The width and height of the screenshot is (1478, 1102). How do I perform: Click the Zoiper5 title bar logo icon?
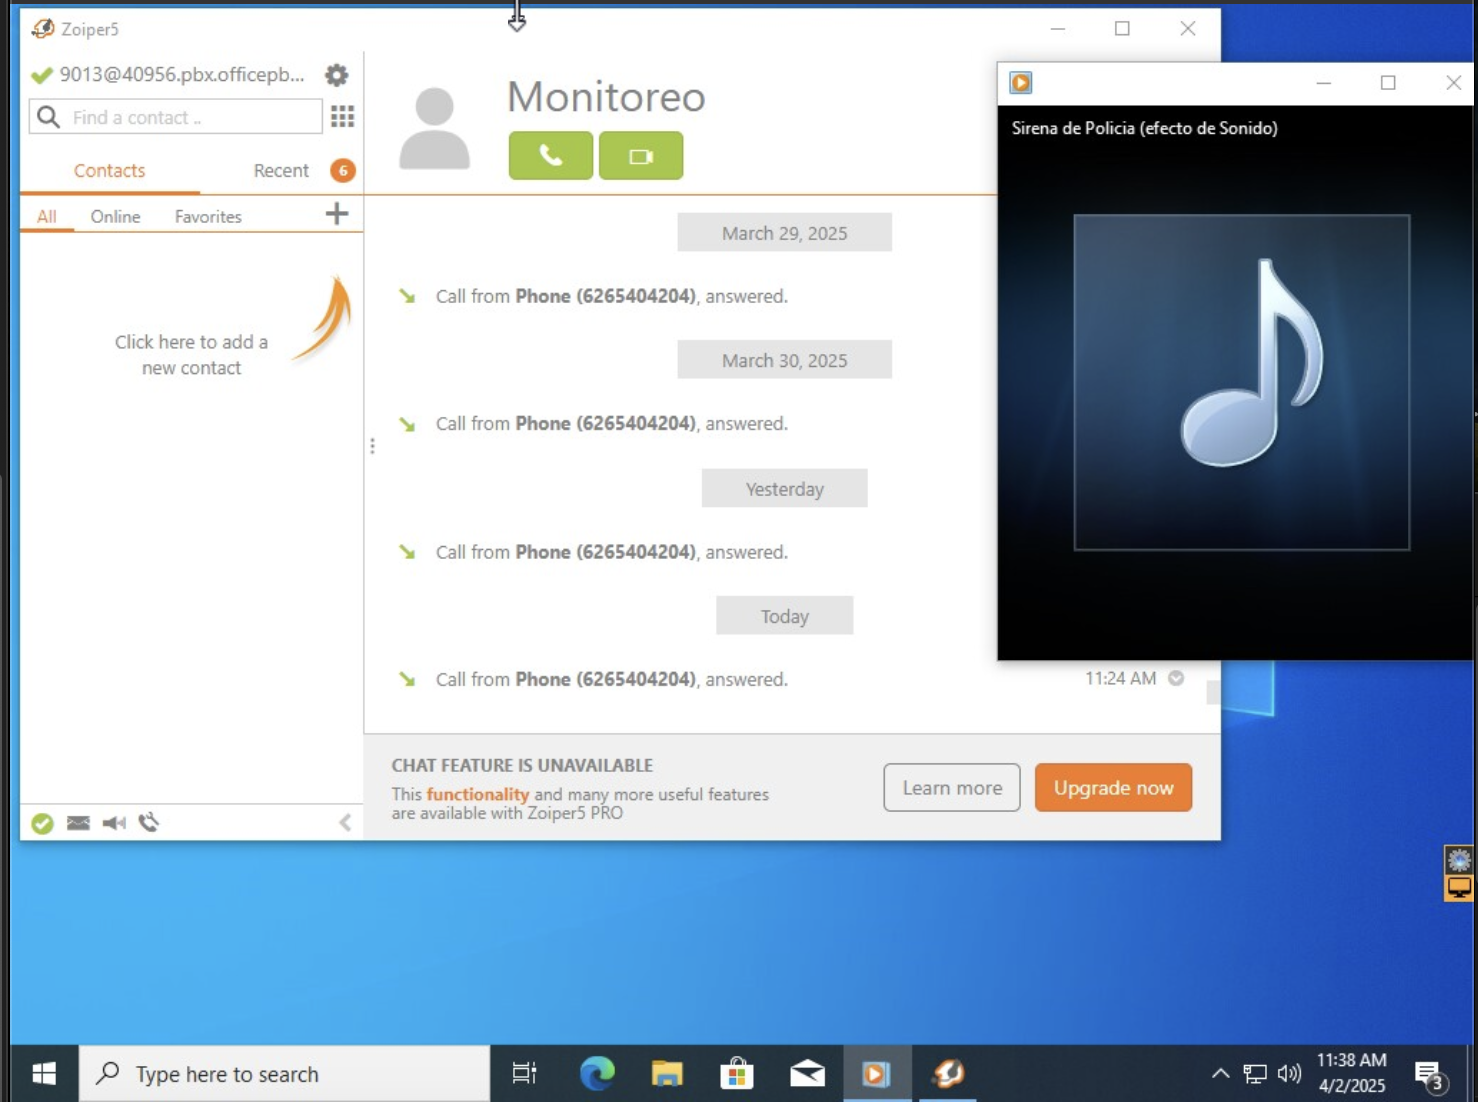tap(43, 29)
